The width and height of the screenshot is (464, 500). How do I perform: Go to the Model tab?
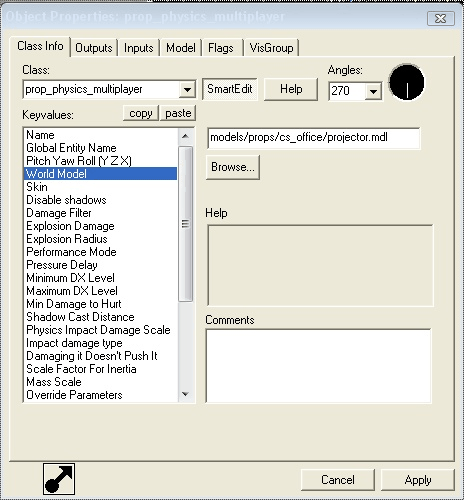click(181, 48)
